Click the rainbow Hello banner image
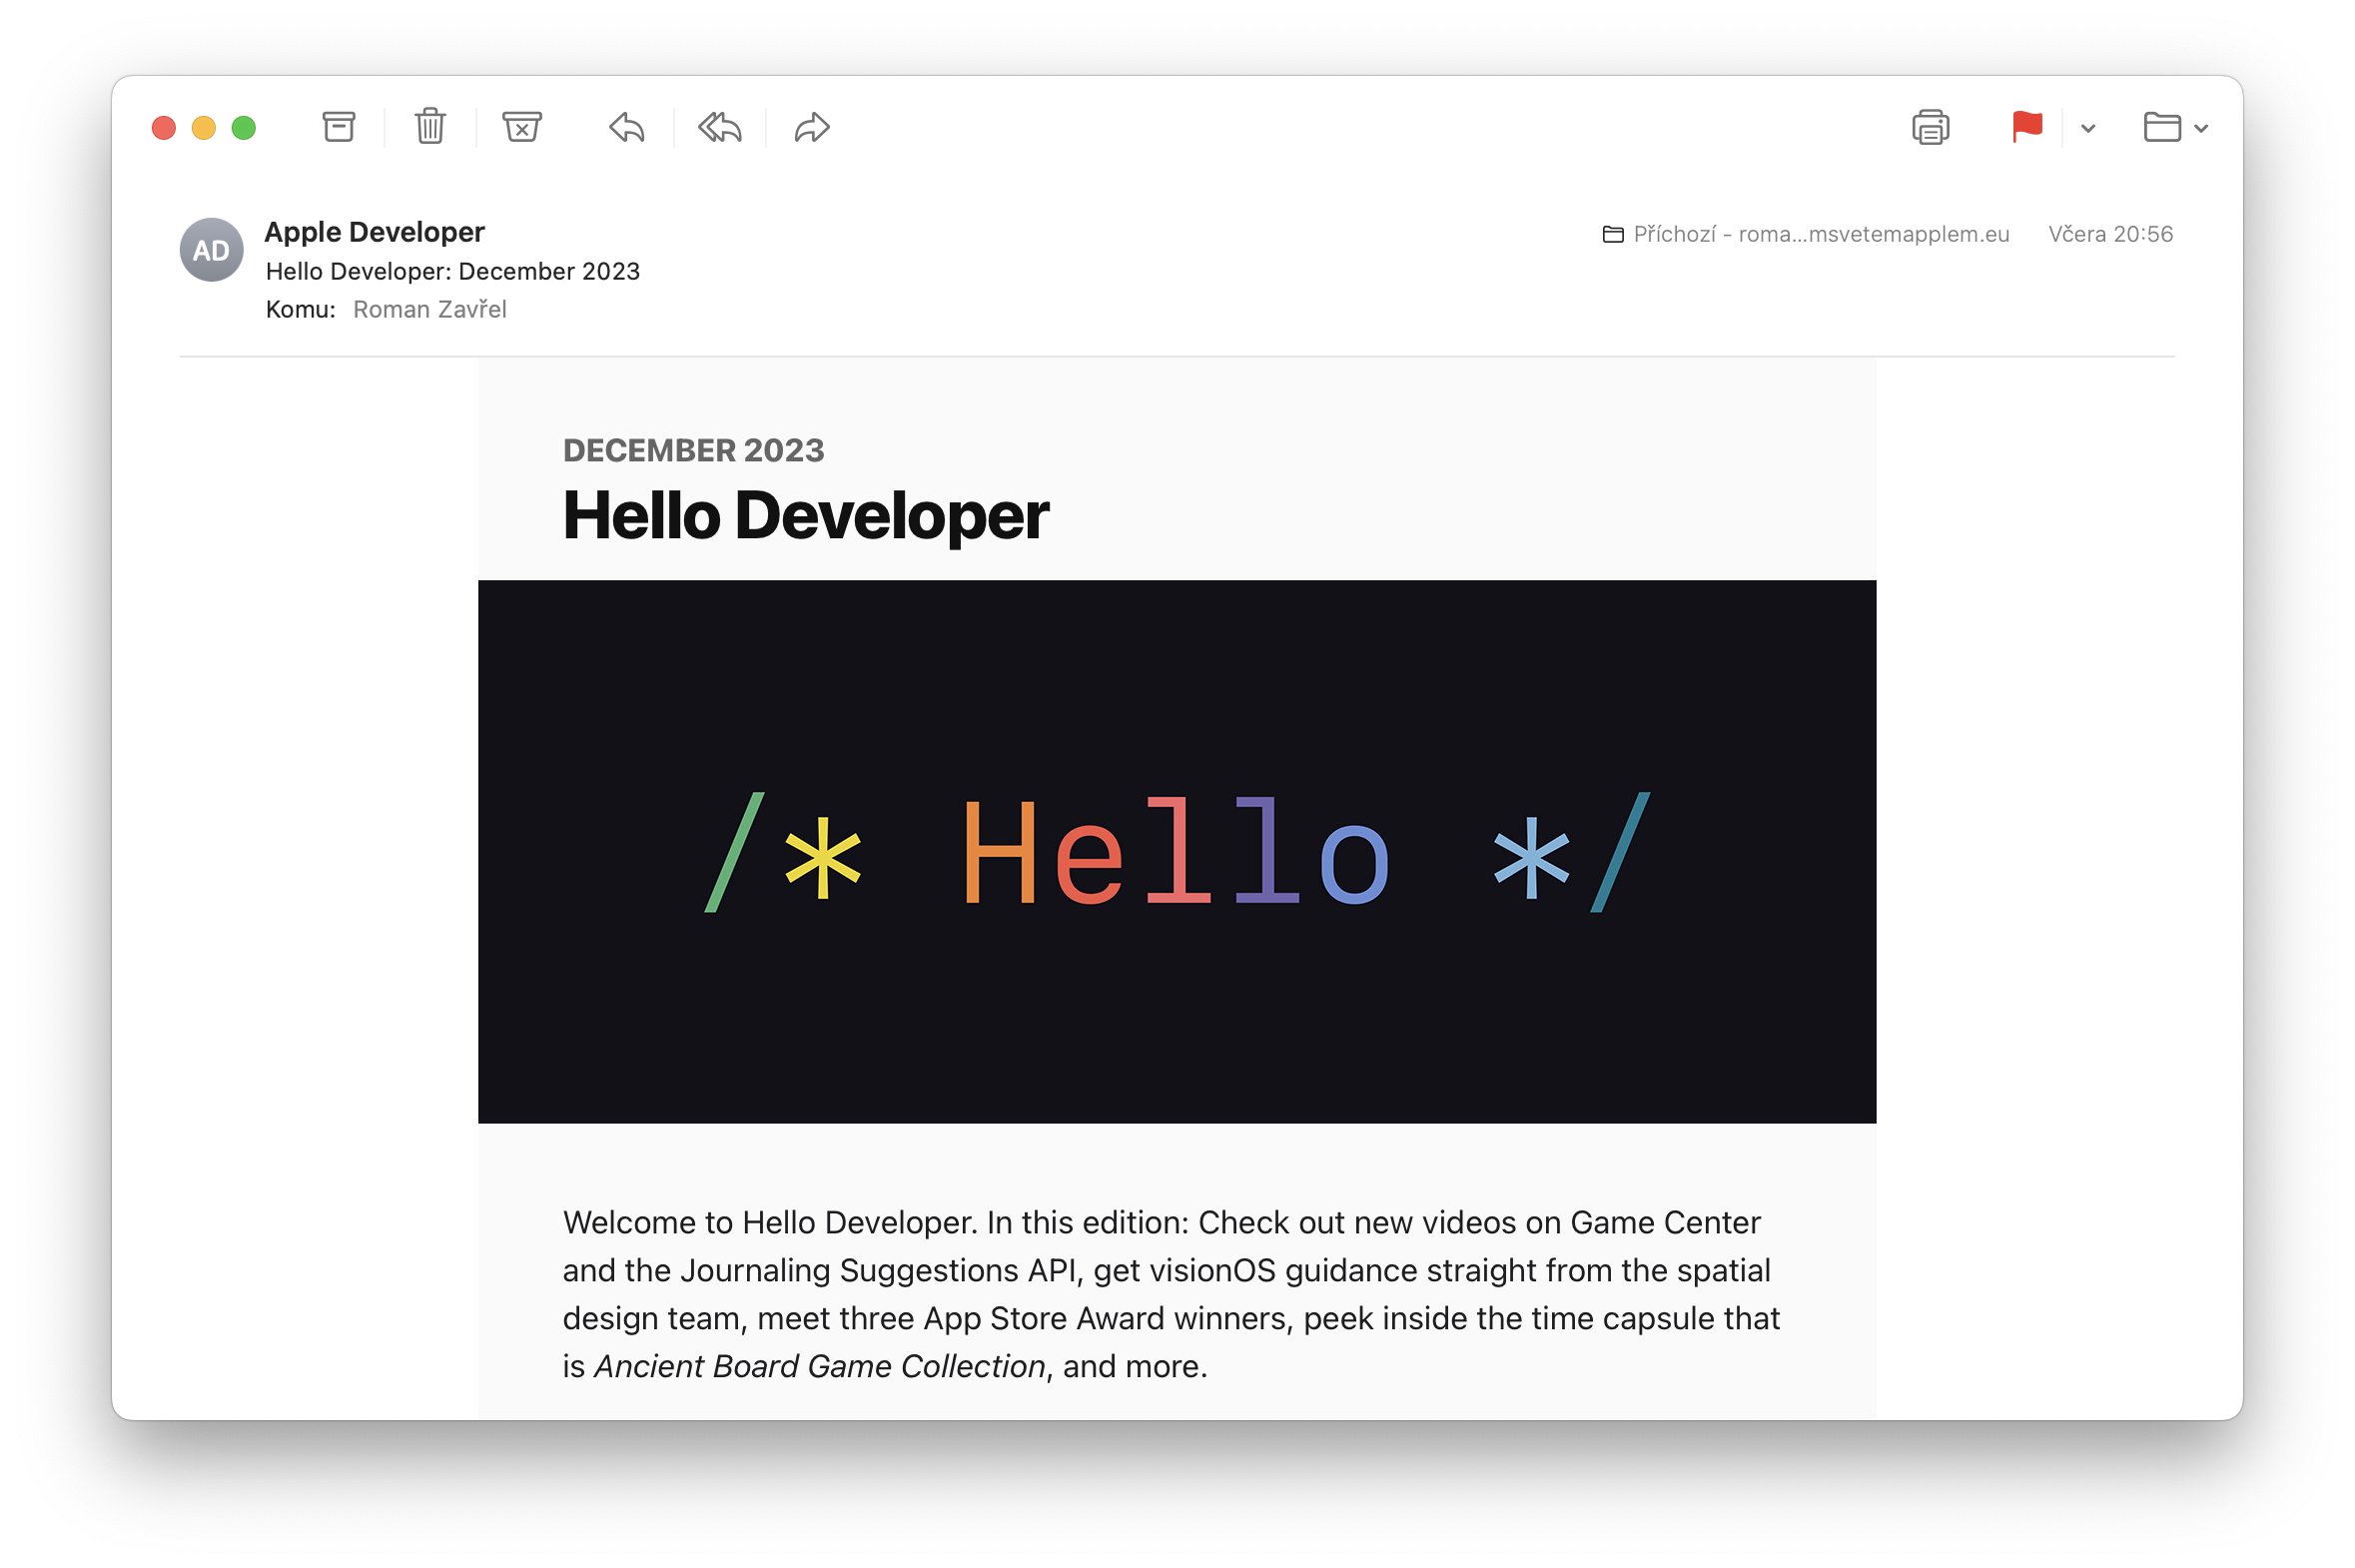This screenshot has height=1568, width=2355. [1176, 851]
